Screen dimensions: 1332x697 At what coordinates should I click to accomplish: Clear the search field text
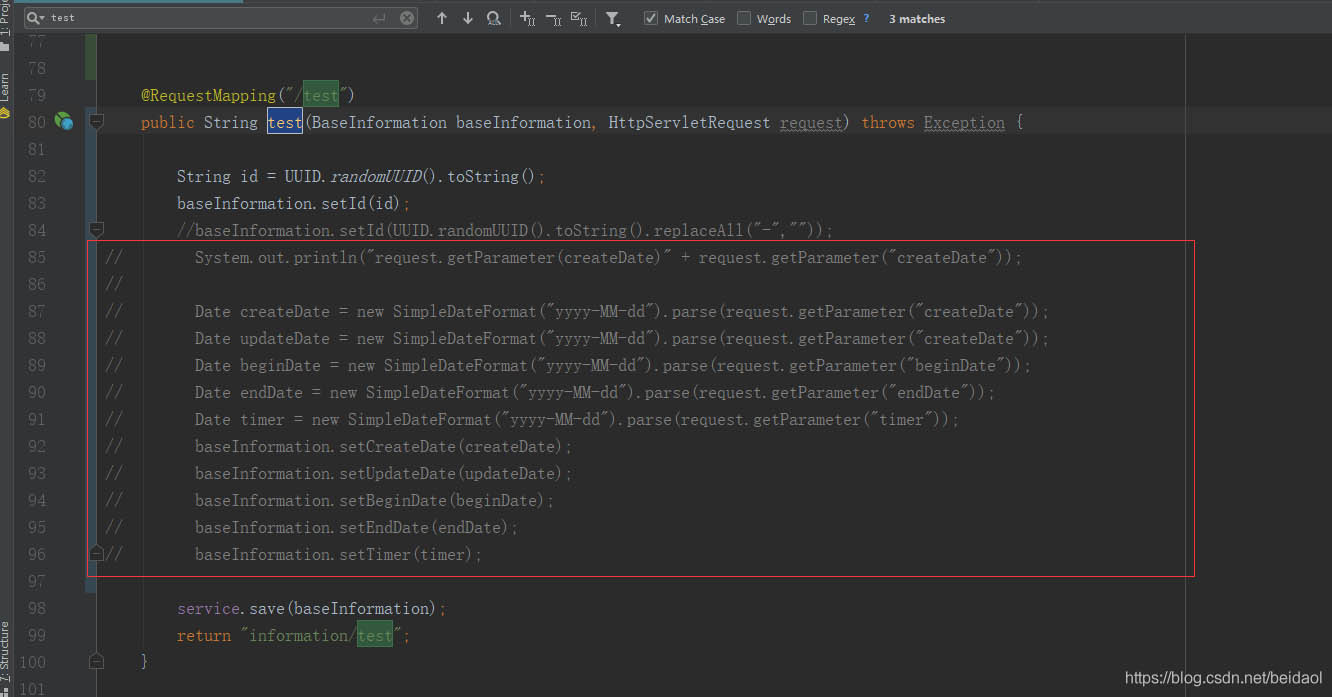click(x=407, y=18)
